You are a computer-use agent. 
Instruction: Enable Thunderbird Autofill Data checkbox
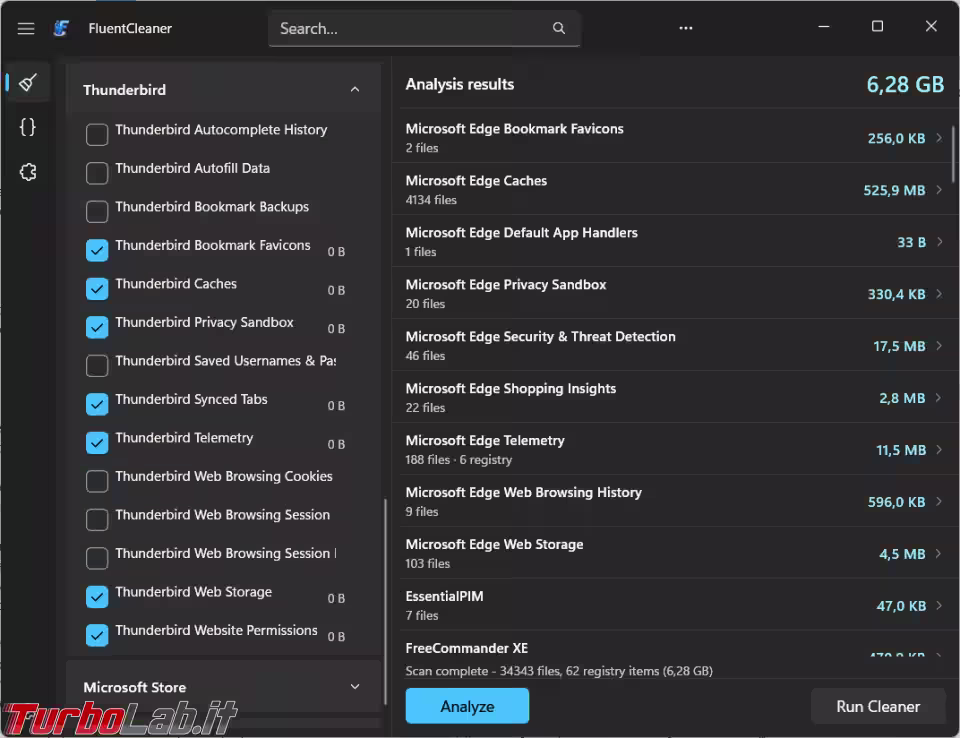97,173
